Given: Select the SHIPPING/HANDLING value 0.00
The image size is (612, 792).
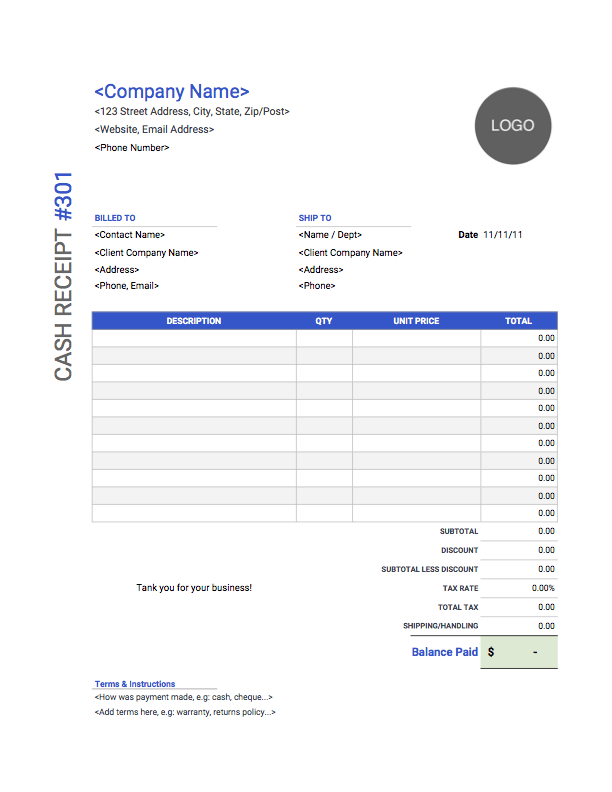Looking at the screenshot, I should pyautogui.click(x=546, y=626).
